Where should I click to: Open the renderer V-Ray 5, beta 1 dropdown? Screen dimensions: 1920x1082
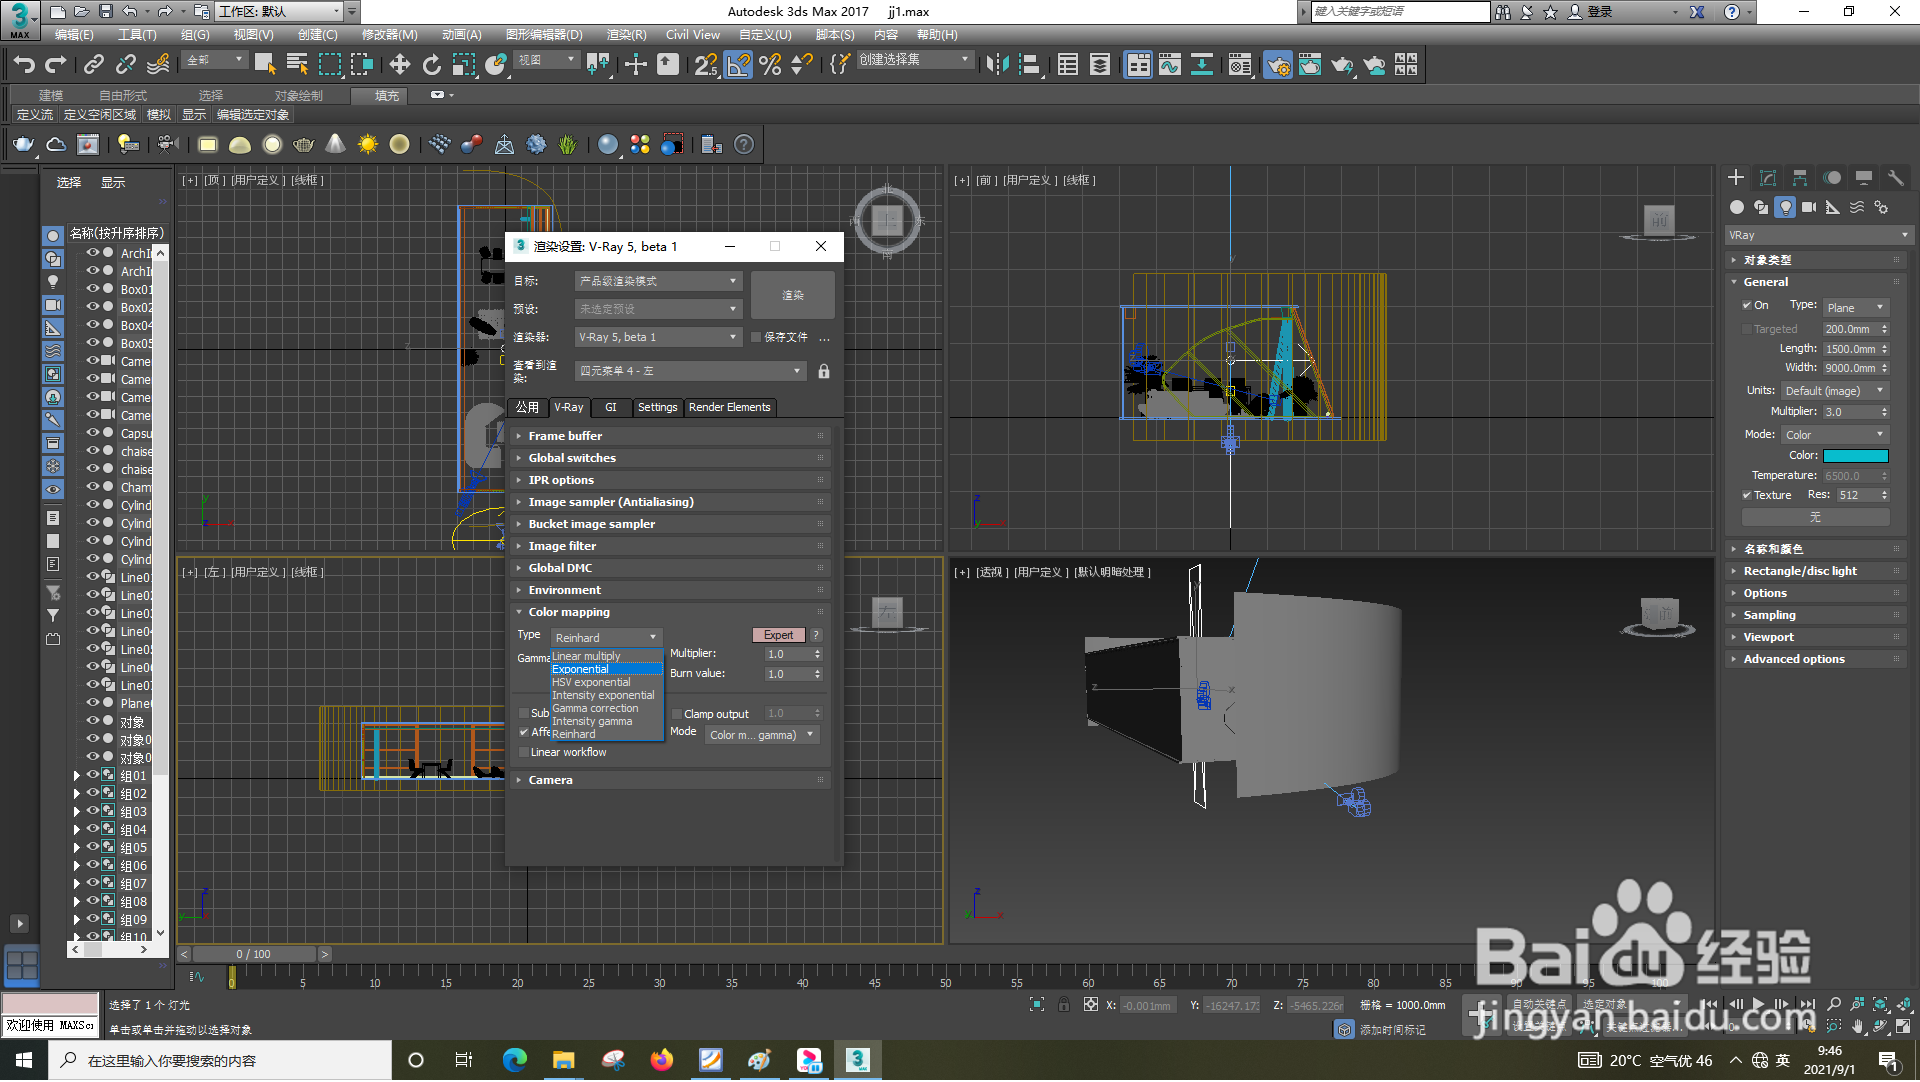tap(658, 338)
